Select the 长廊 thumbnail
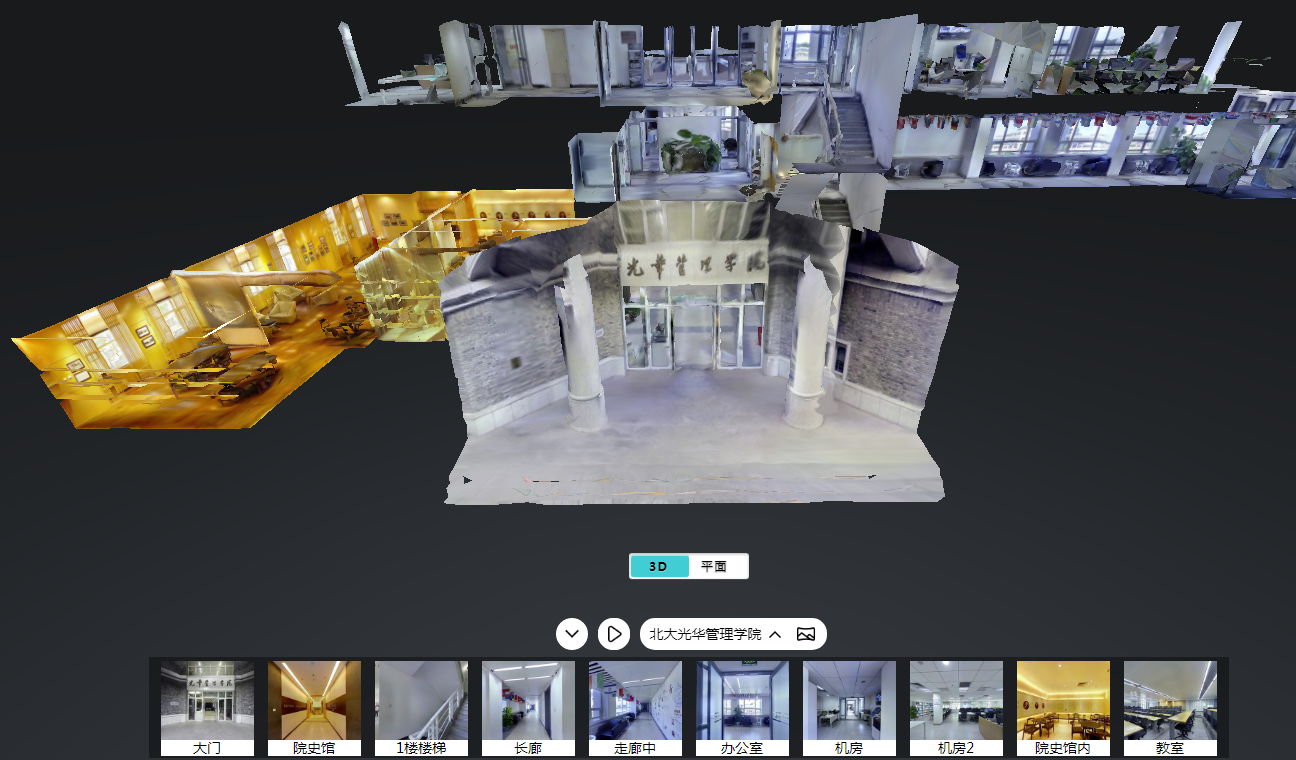1296x760 pixels. coord(528,708)
